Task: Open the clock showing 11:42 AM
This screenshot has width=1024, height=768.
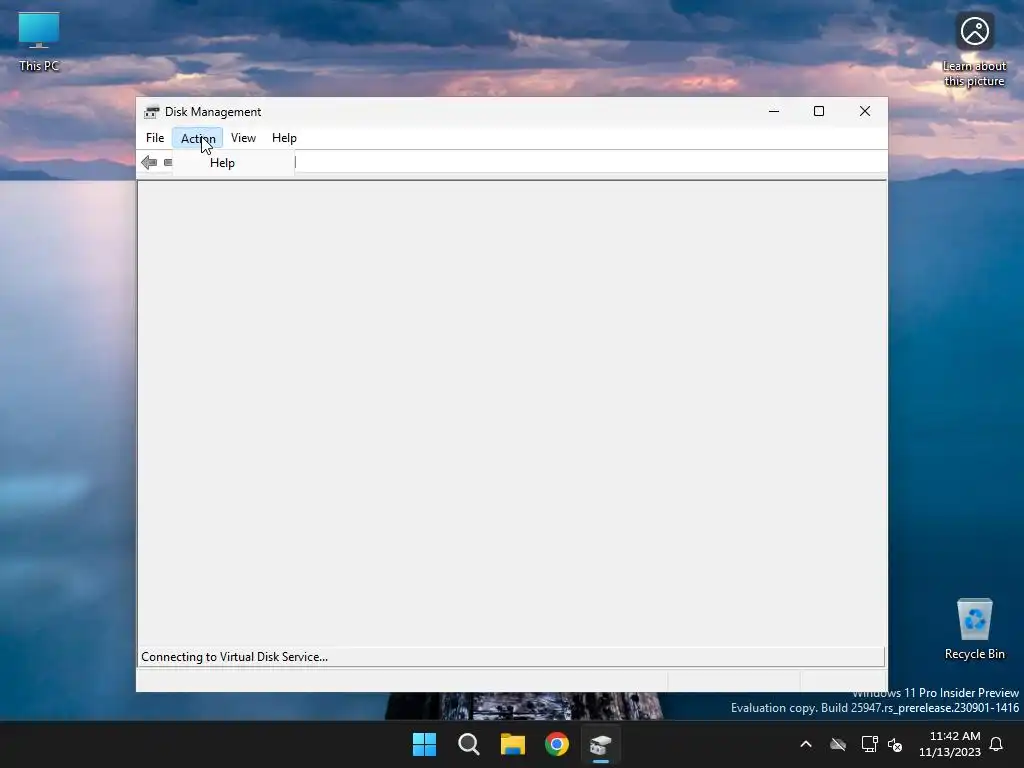Action: click(x=950, y=744)
